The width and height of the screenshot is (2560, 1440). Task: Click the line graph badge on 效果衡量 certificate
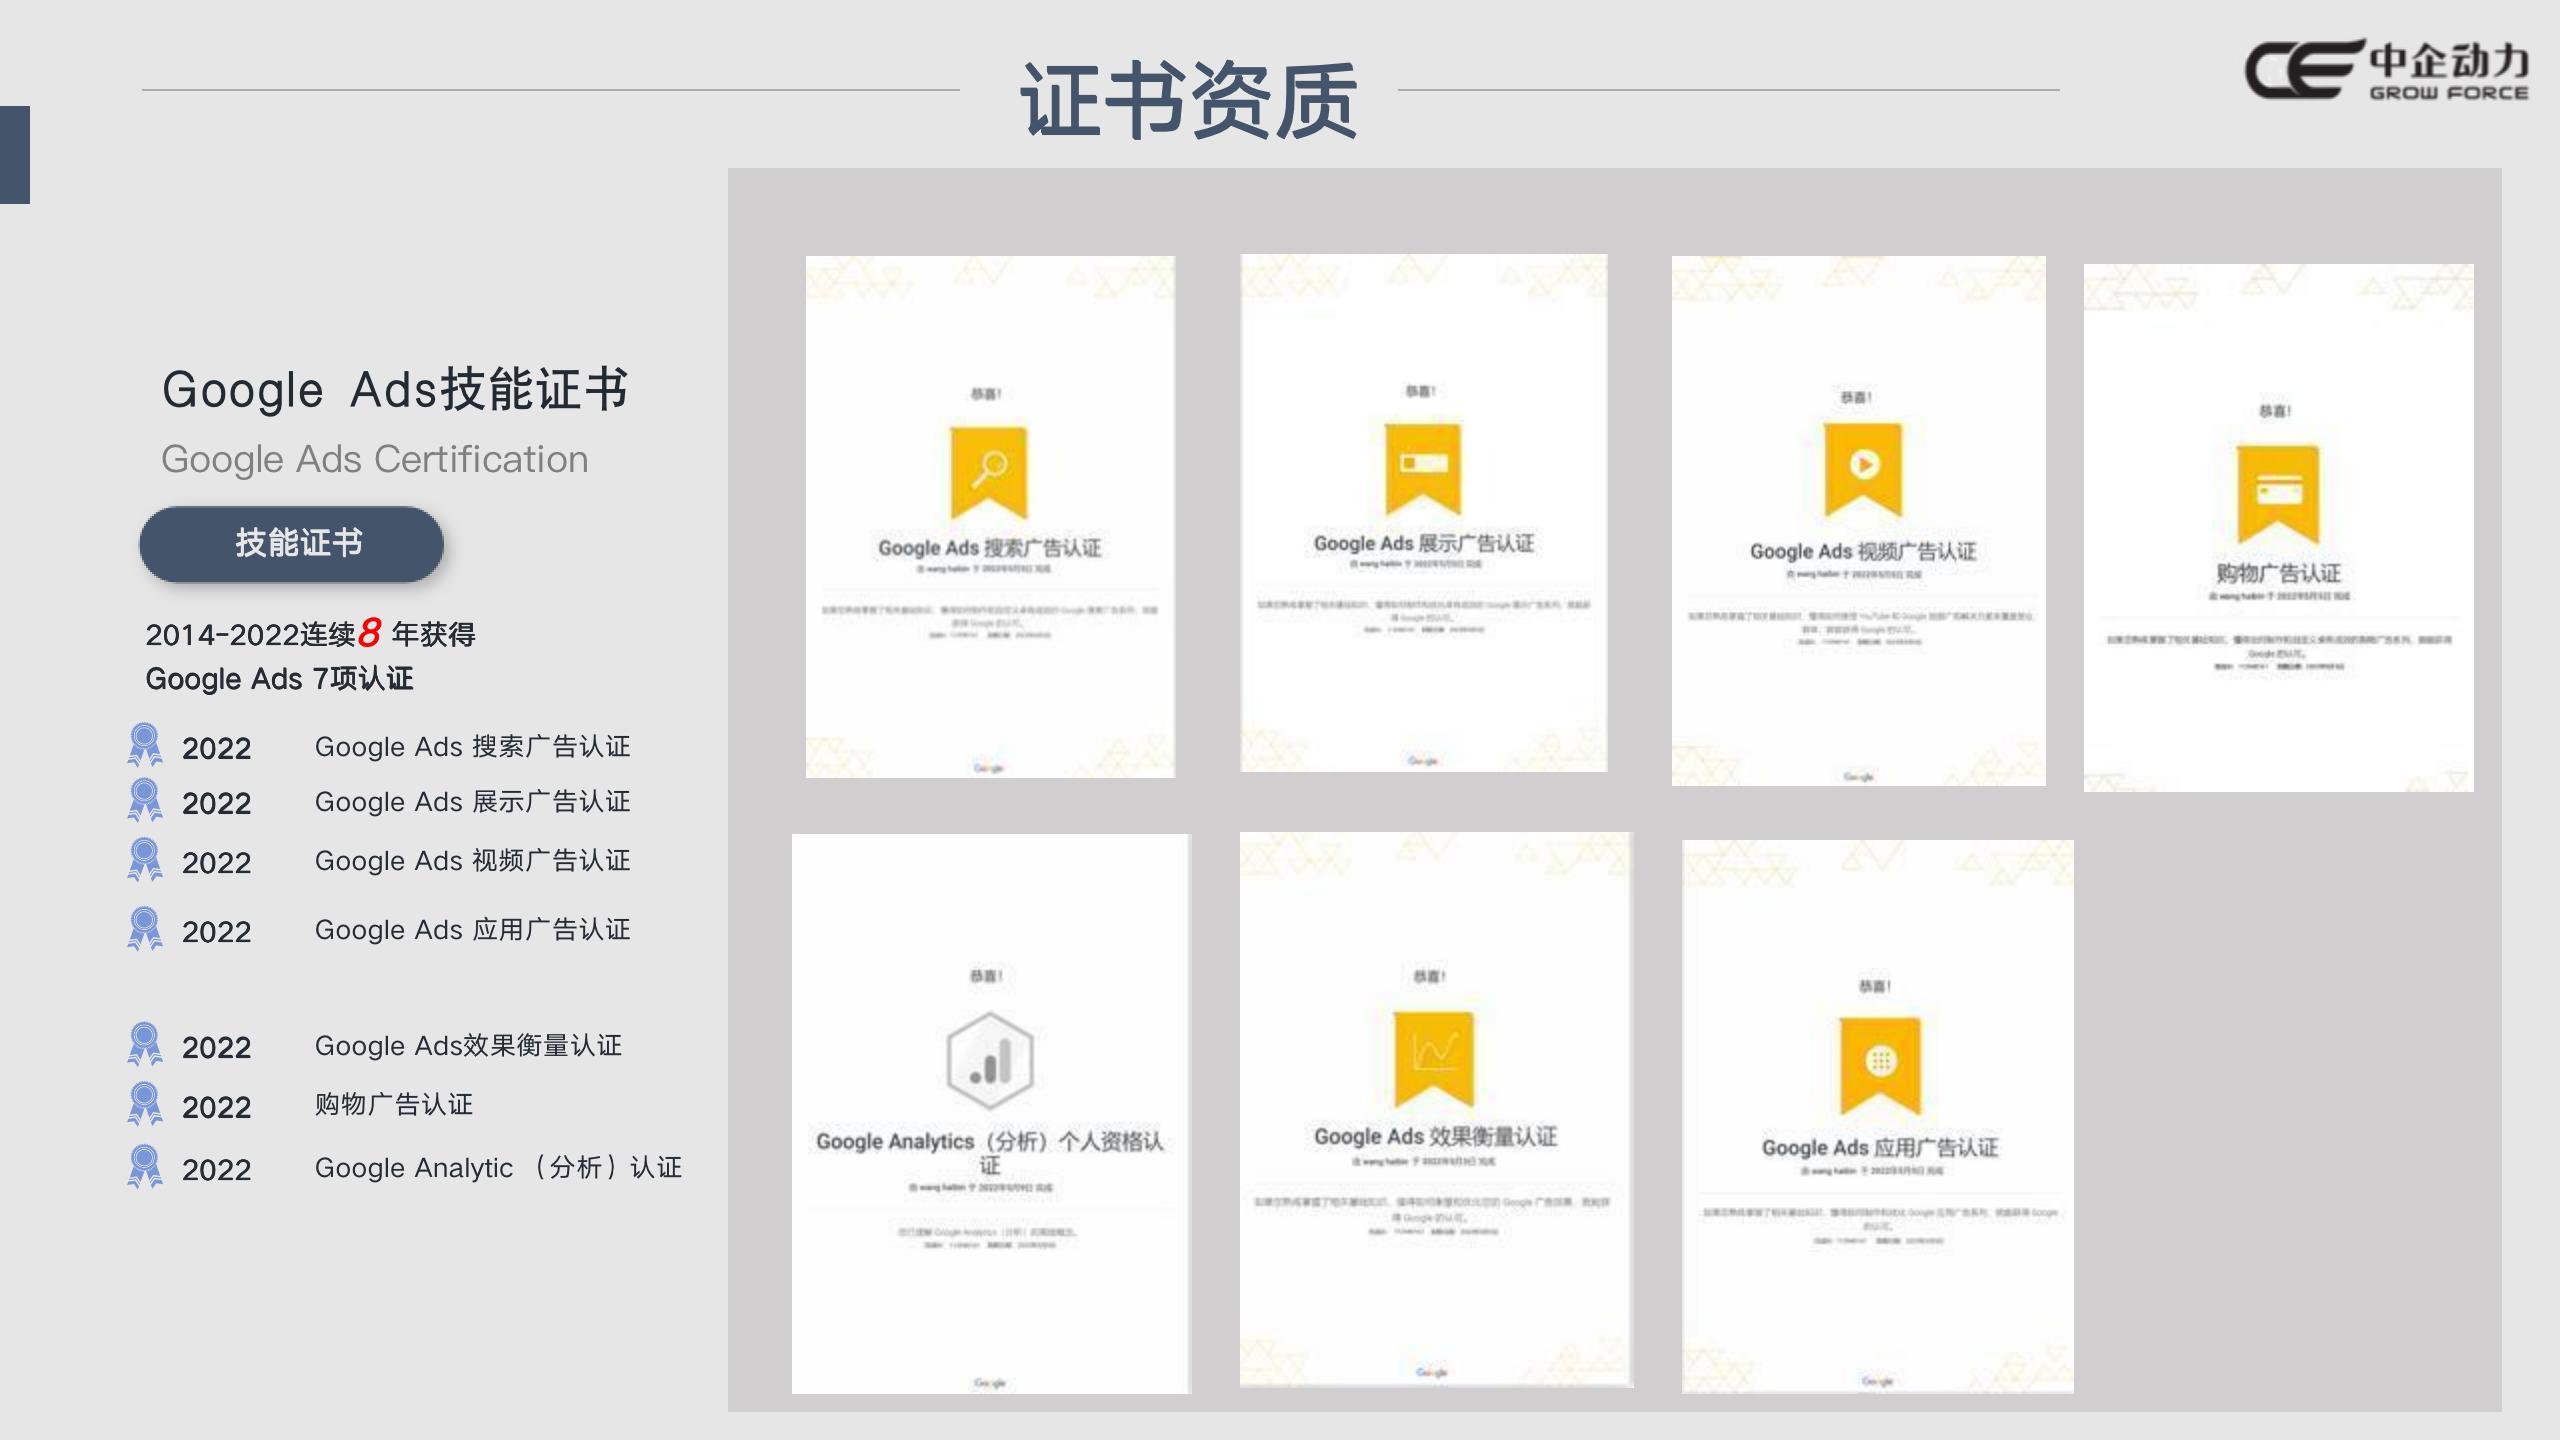pos(1433,1058)
